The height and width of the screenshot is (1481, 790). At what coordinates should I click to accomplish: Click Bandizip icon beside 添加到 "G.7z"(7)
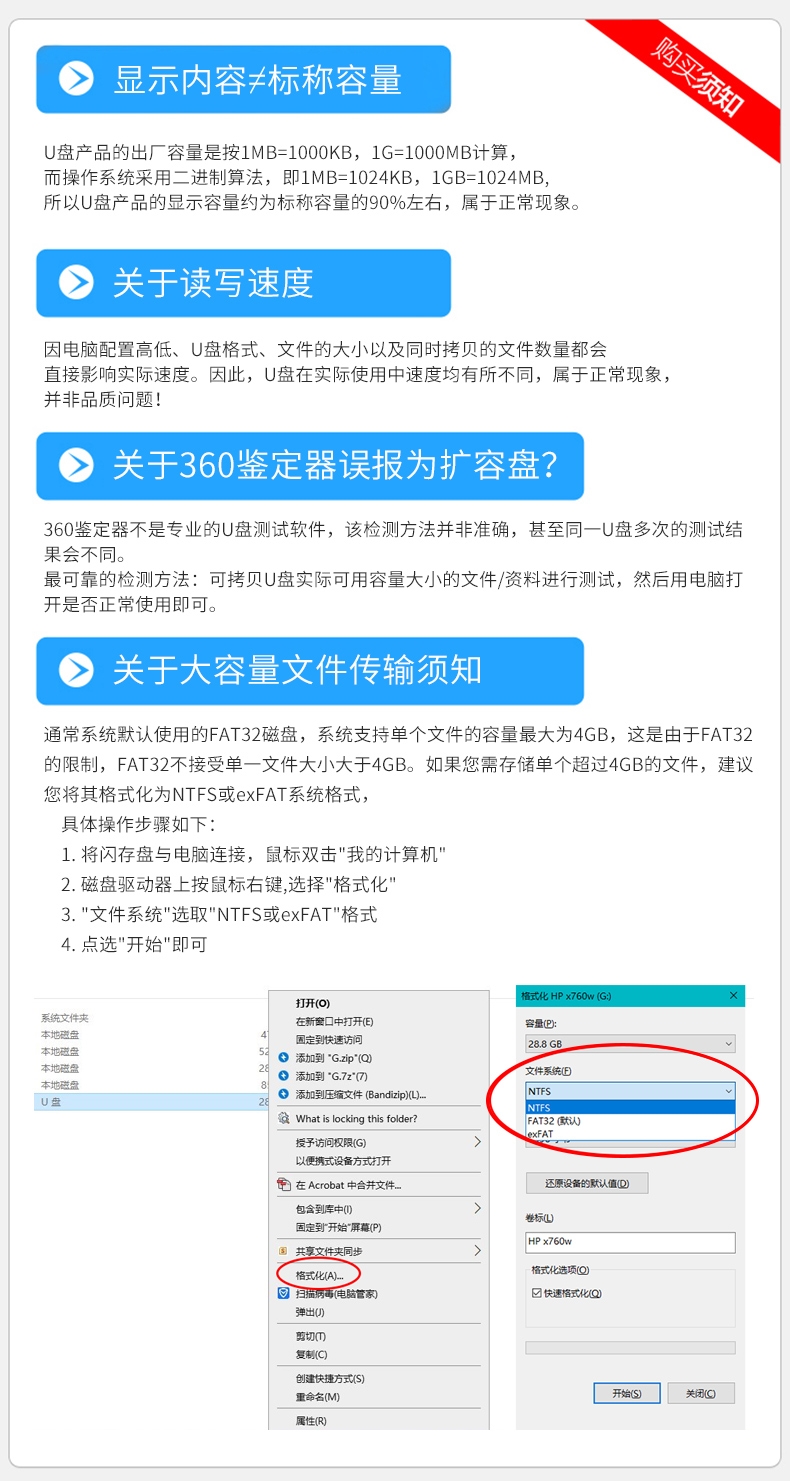283,1076
